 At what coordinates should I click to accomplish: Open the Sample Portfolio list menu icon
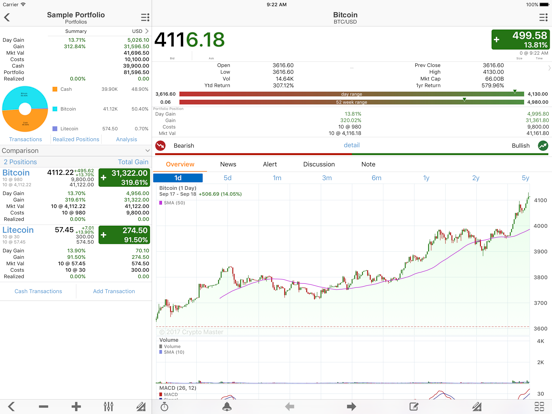tap(145, 17)
